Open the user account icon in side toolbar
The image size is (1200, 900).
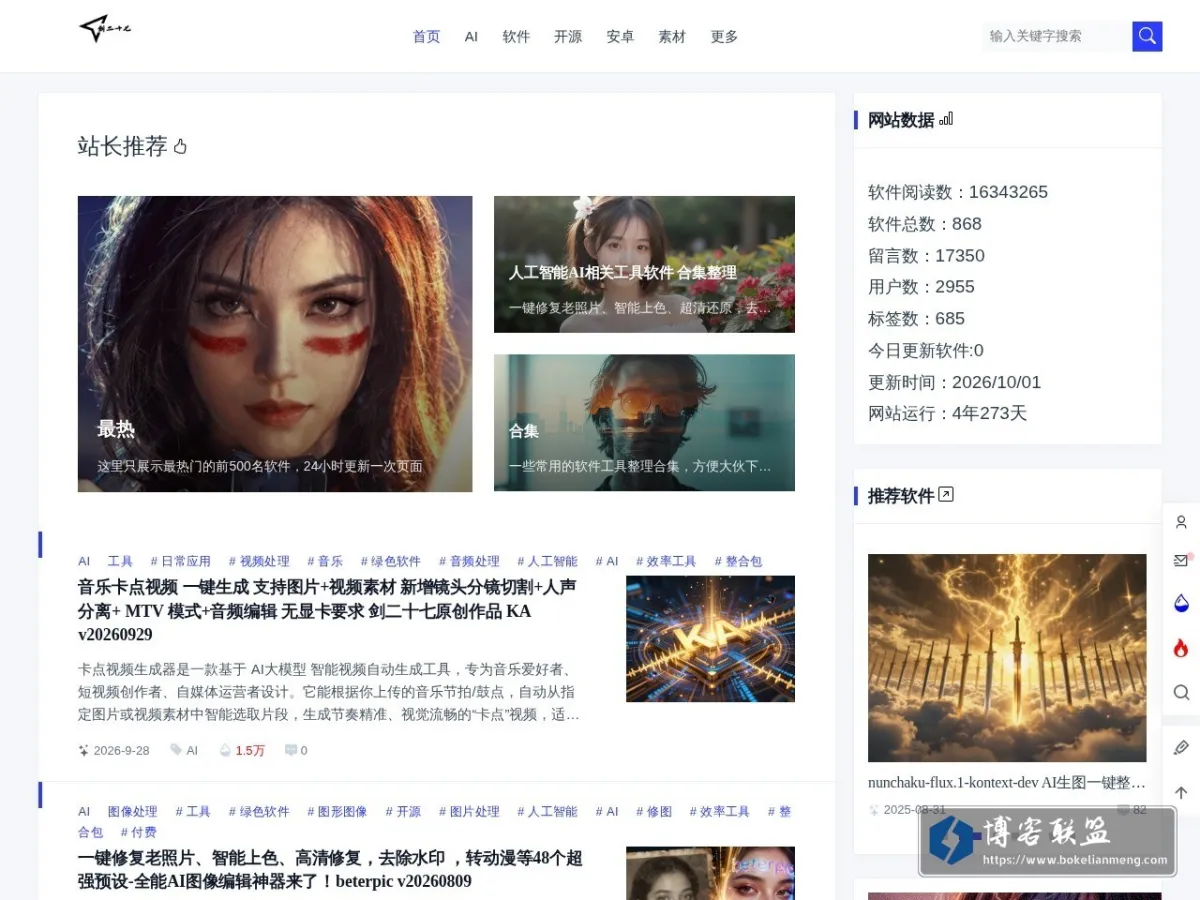[x=1181, y=522]
